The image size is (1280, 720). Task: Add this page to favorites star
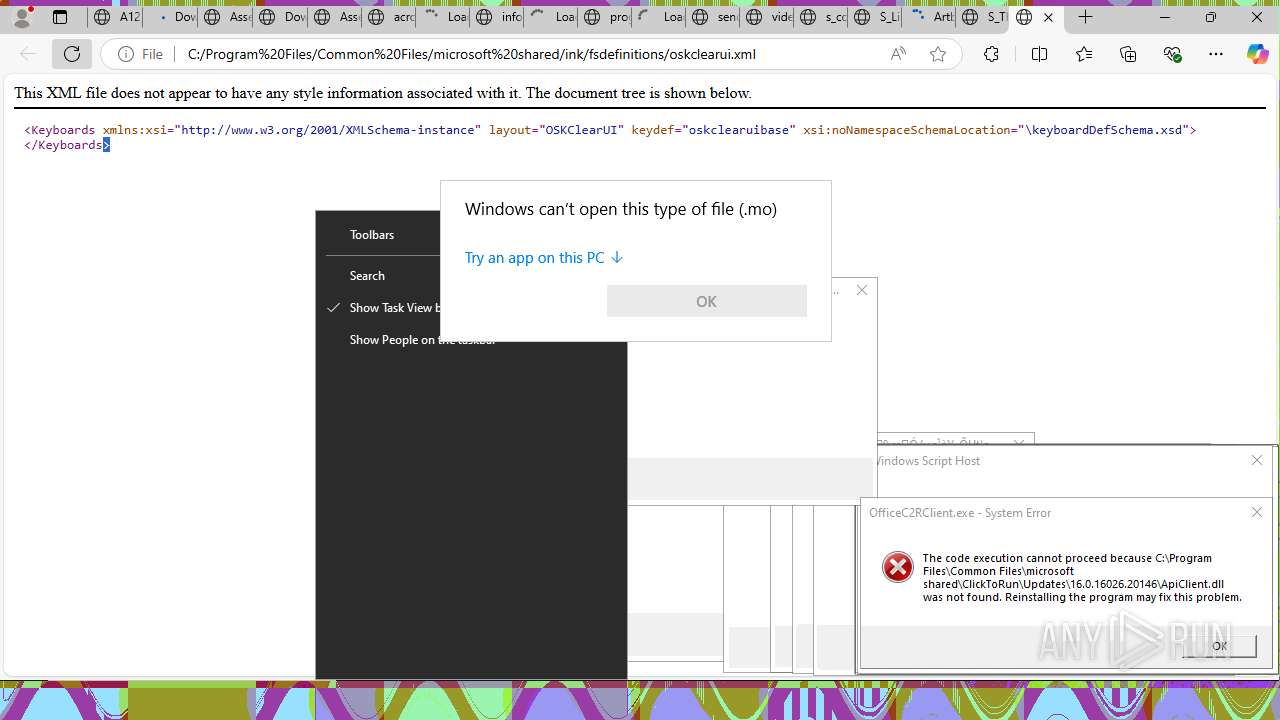click(937, 54)
